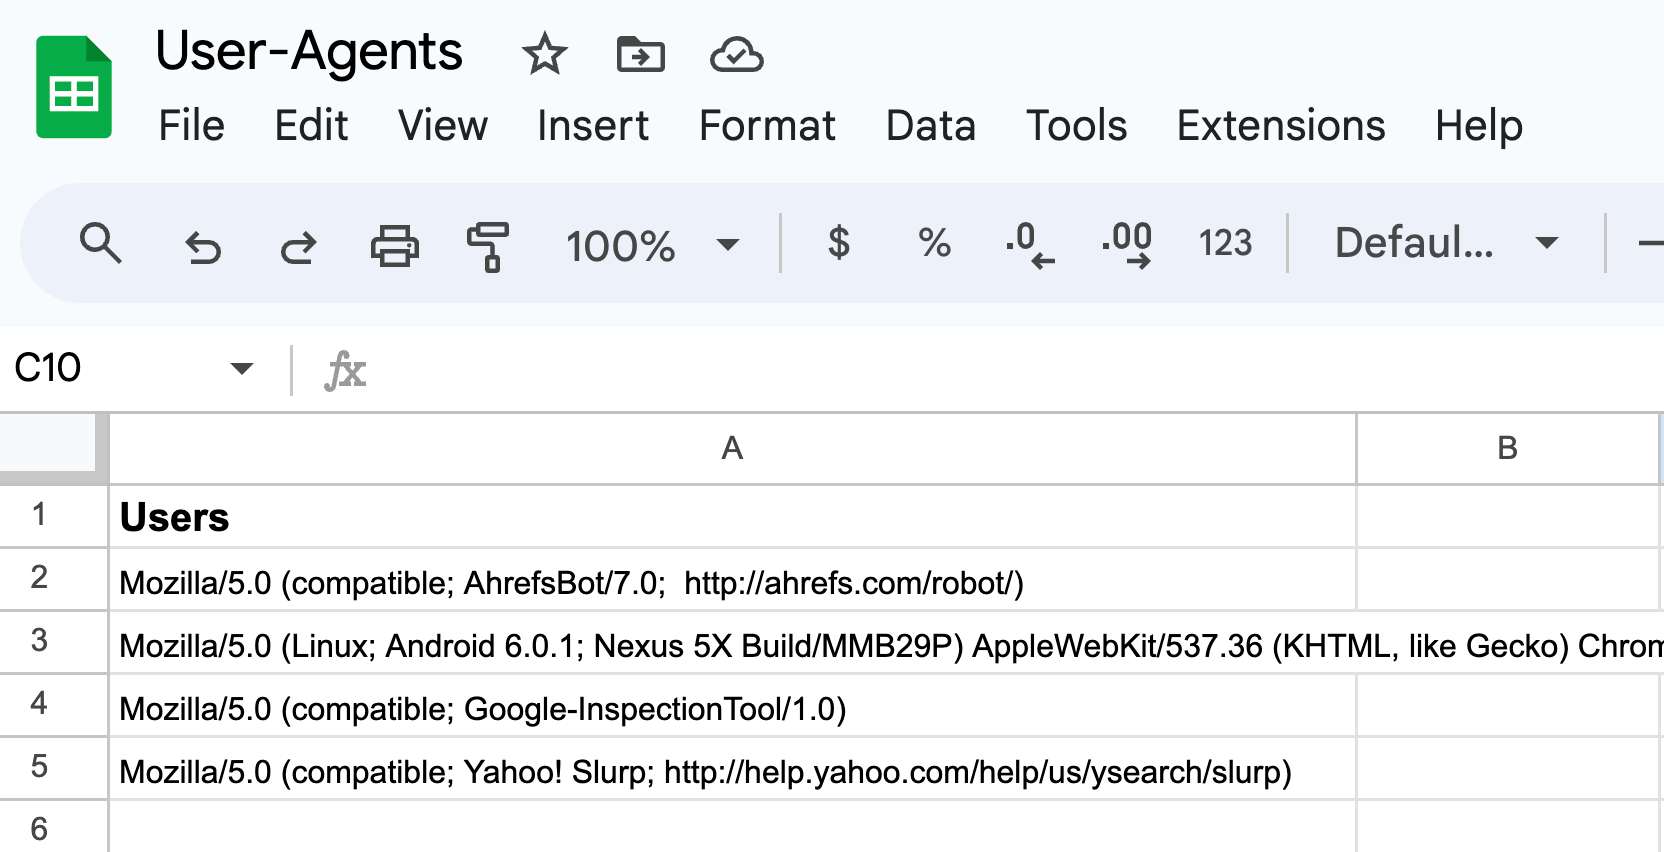The width and height of the screenshot is (1664, 852).
Task: Increase decimal places
Action: tap(1126, 245)
